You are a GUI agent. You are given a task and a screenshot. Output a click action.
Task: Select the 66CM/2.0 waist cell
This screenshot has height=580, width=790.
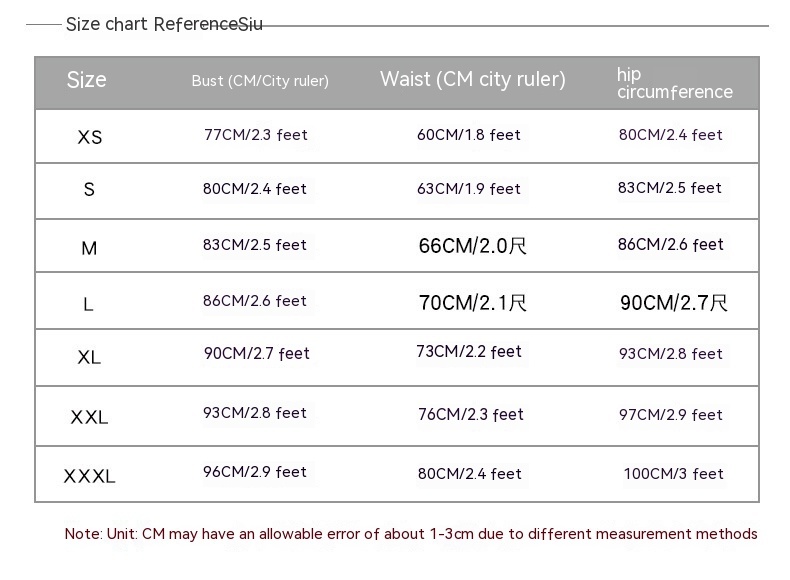[472, 246]
